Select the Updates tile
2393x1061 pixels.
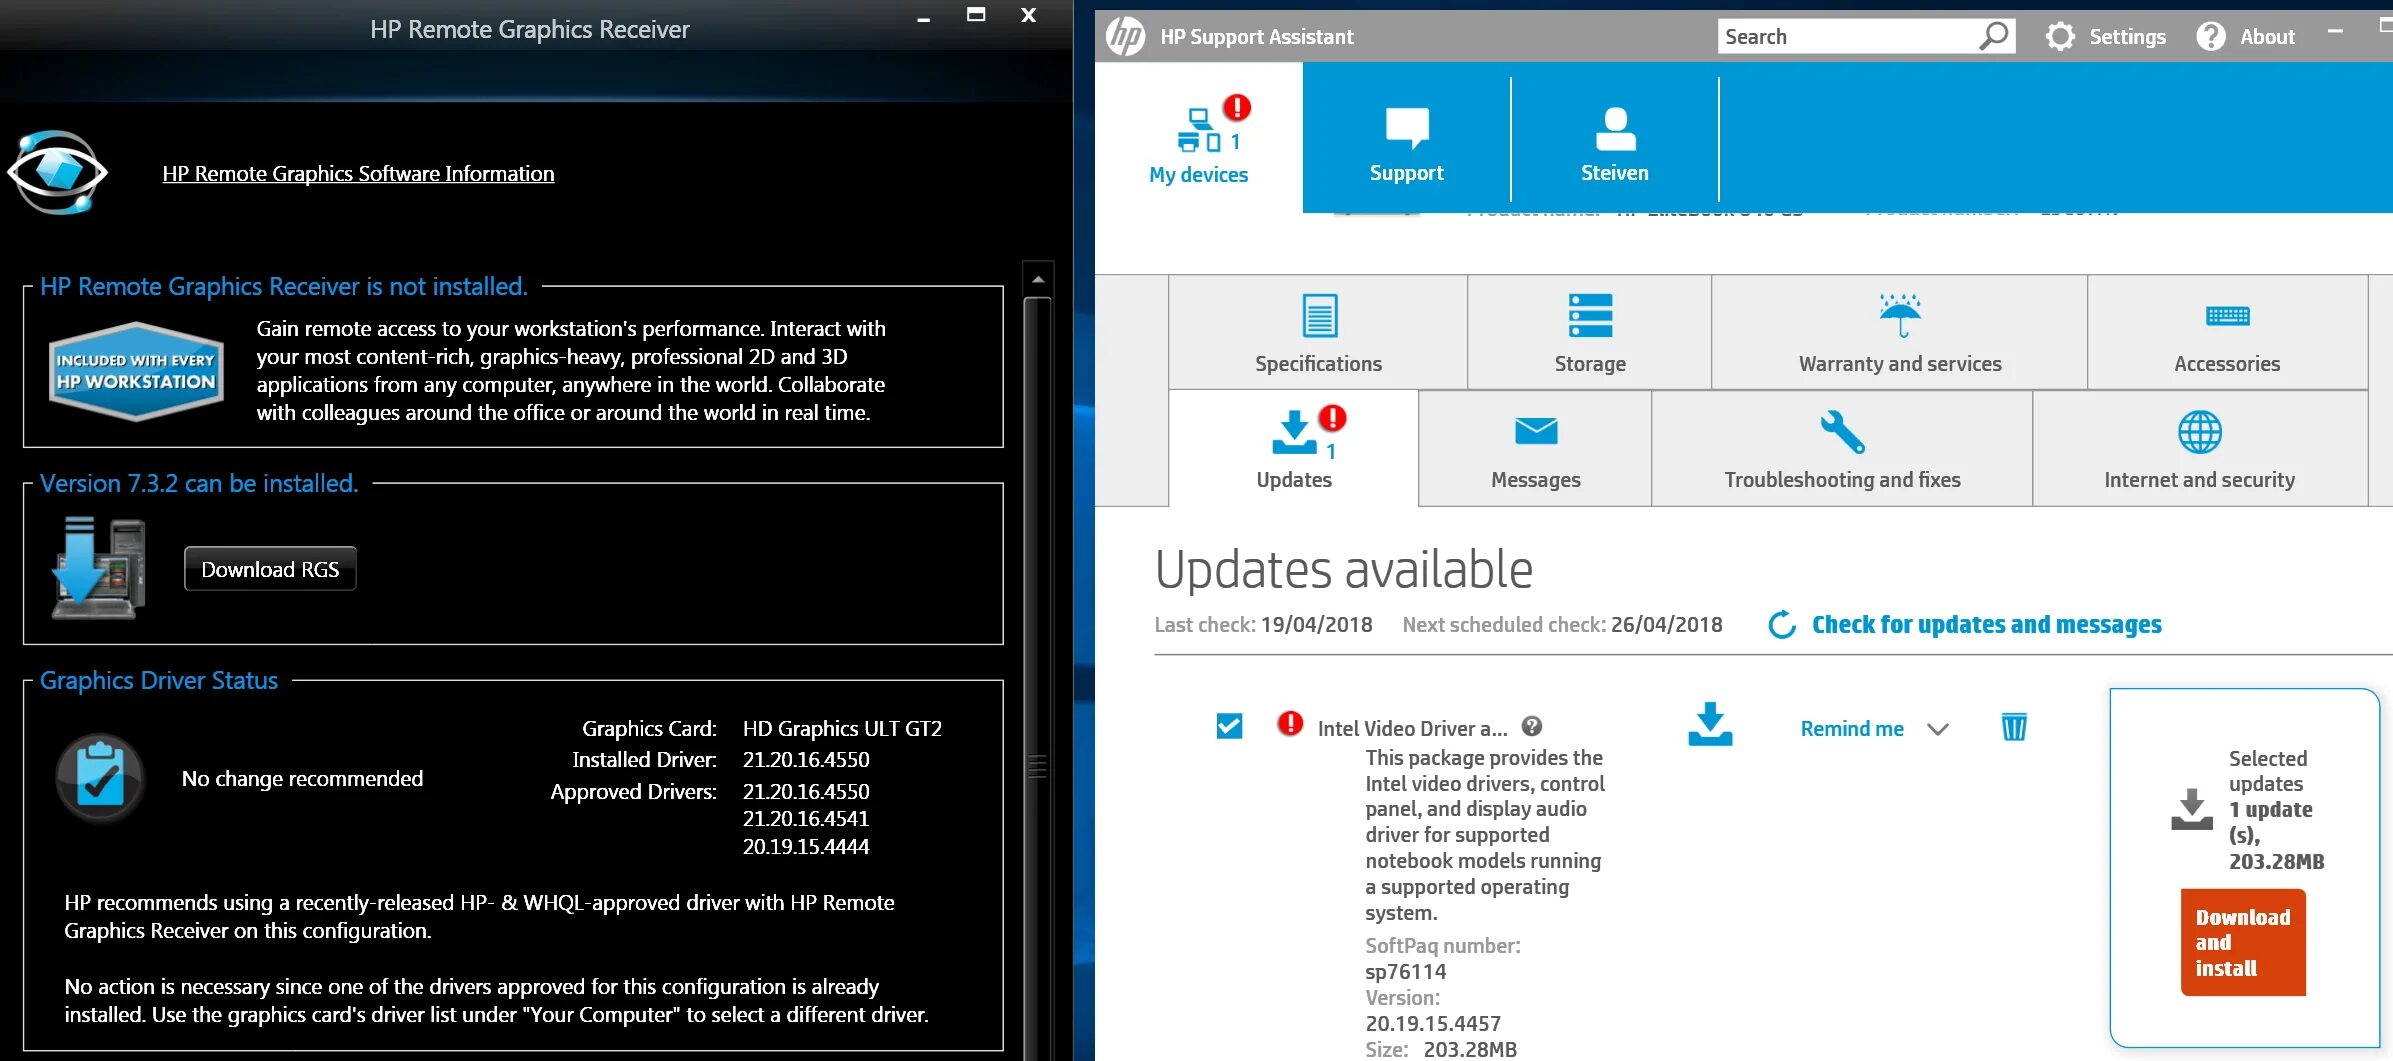(x=1294, y=449)
